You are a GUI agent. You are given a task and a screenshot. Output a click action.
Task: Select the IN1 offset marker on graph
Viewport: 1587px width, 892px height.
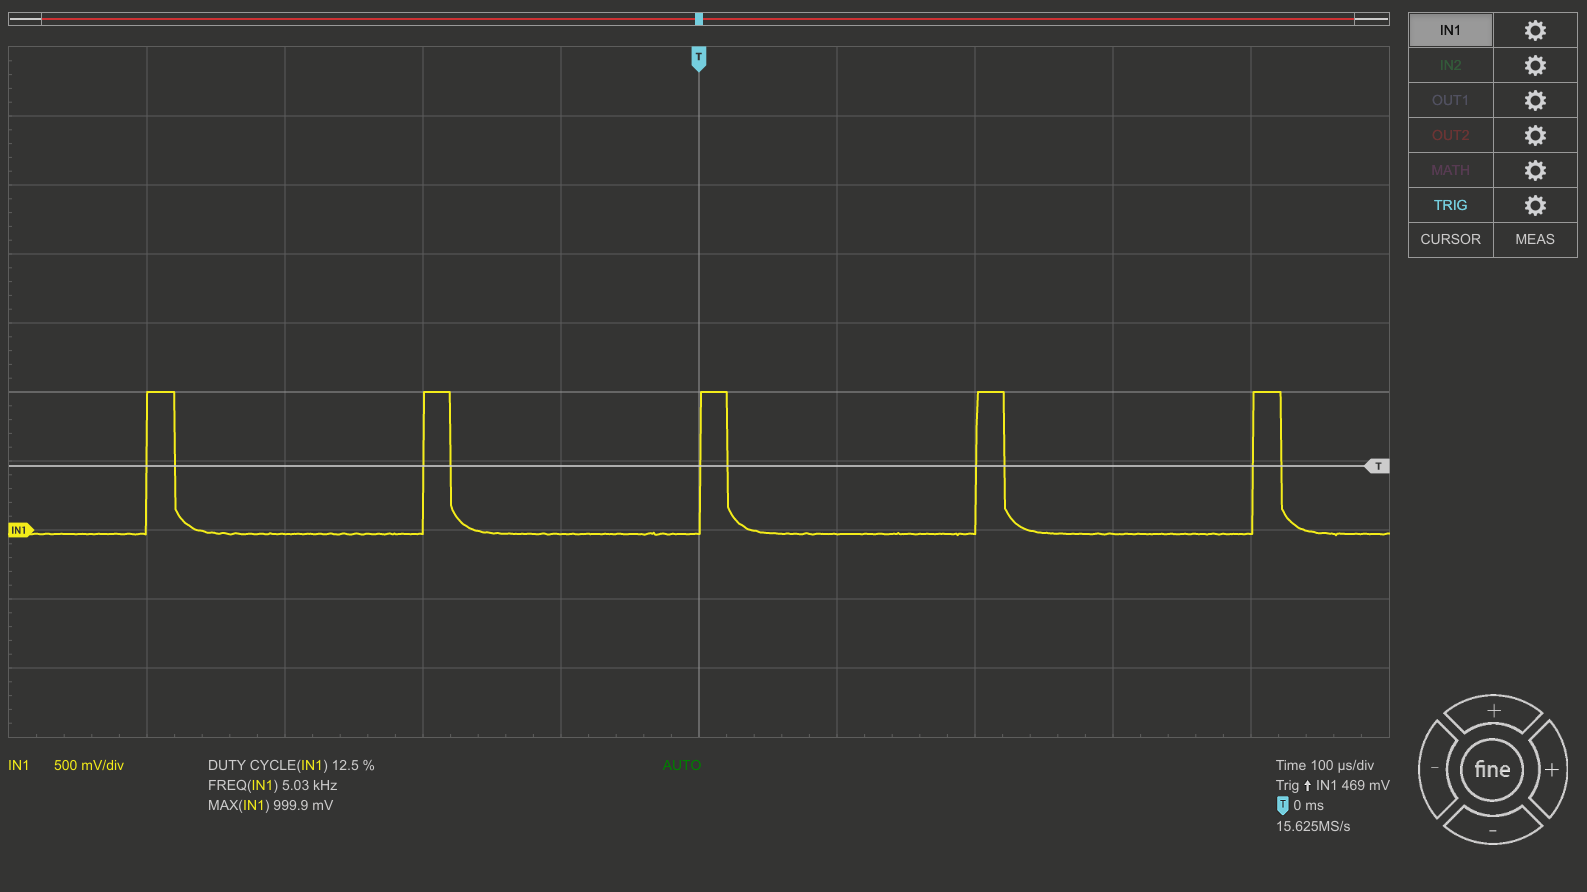[x=20, y=530]
